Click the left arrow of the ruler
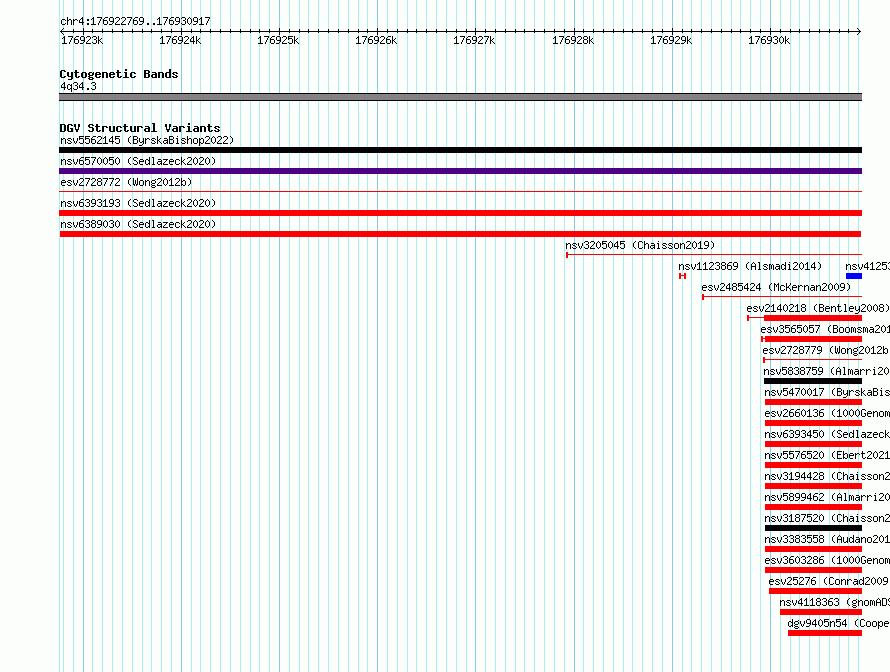The height and width of the screenshot is (672, 890). coord(62,31)
